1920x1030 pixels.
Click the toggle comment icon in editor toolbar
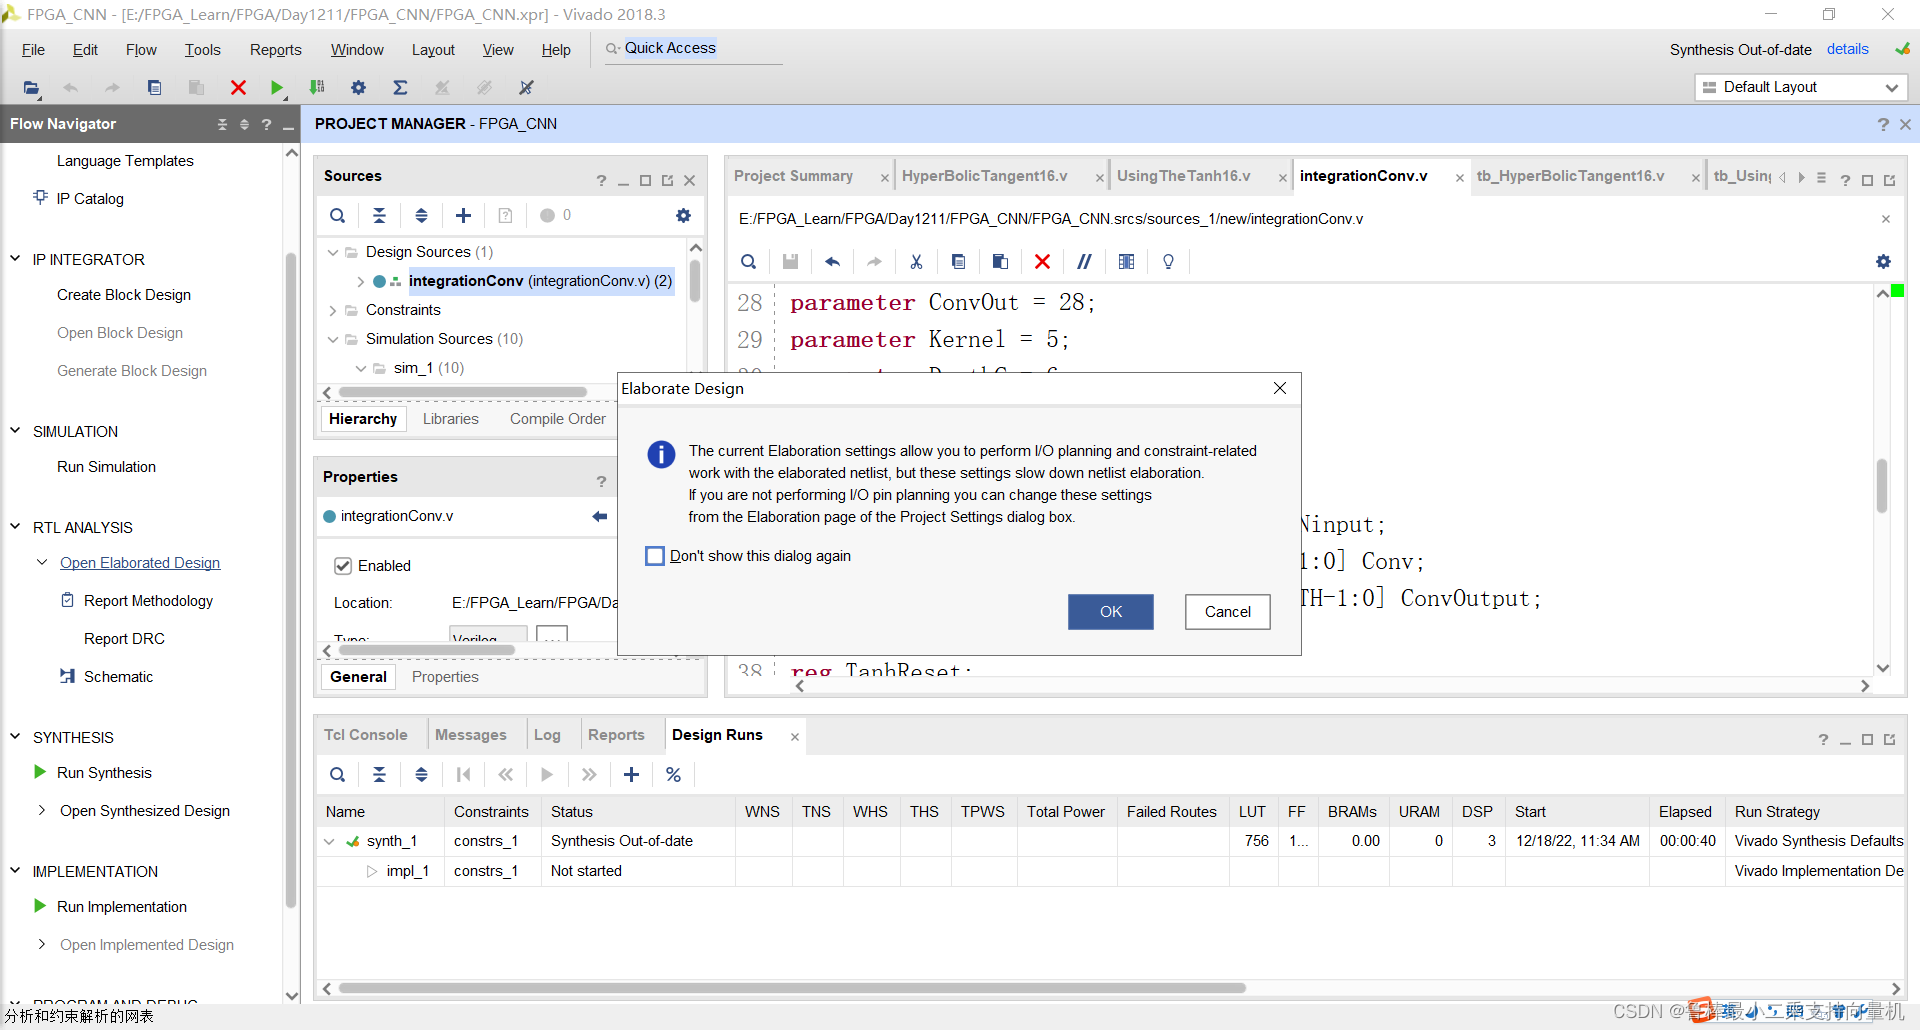click(x=1084, y=262)
